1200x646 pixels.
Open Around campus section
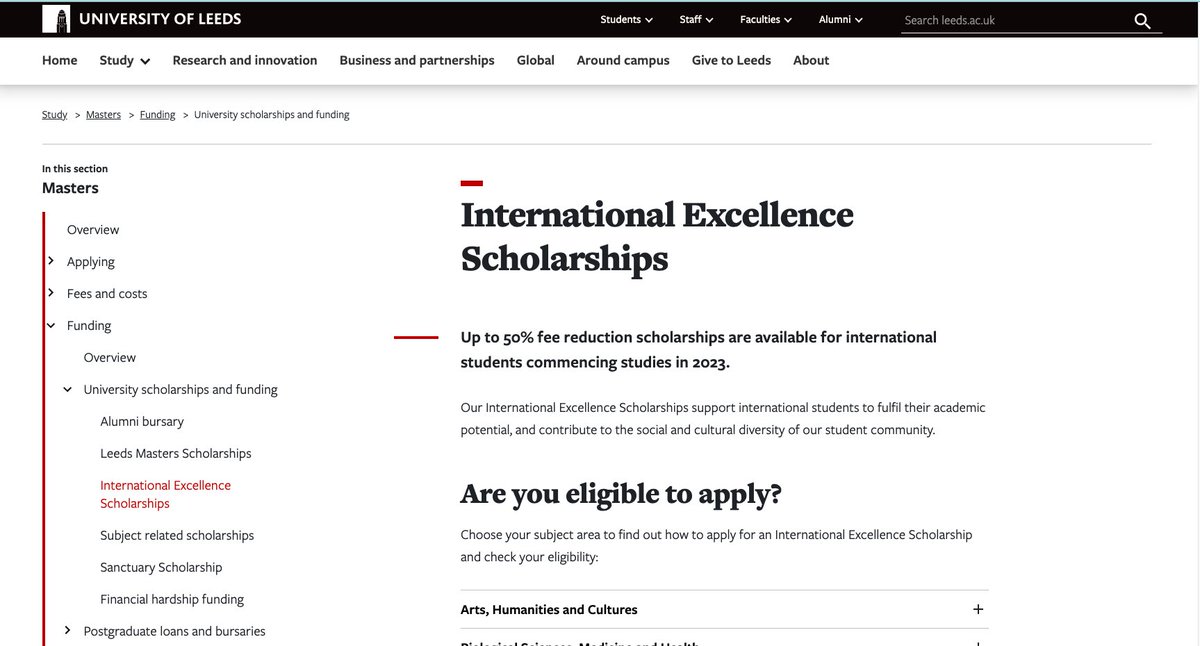623,60
